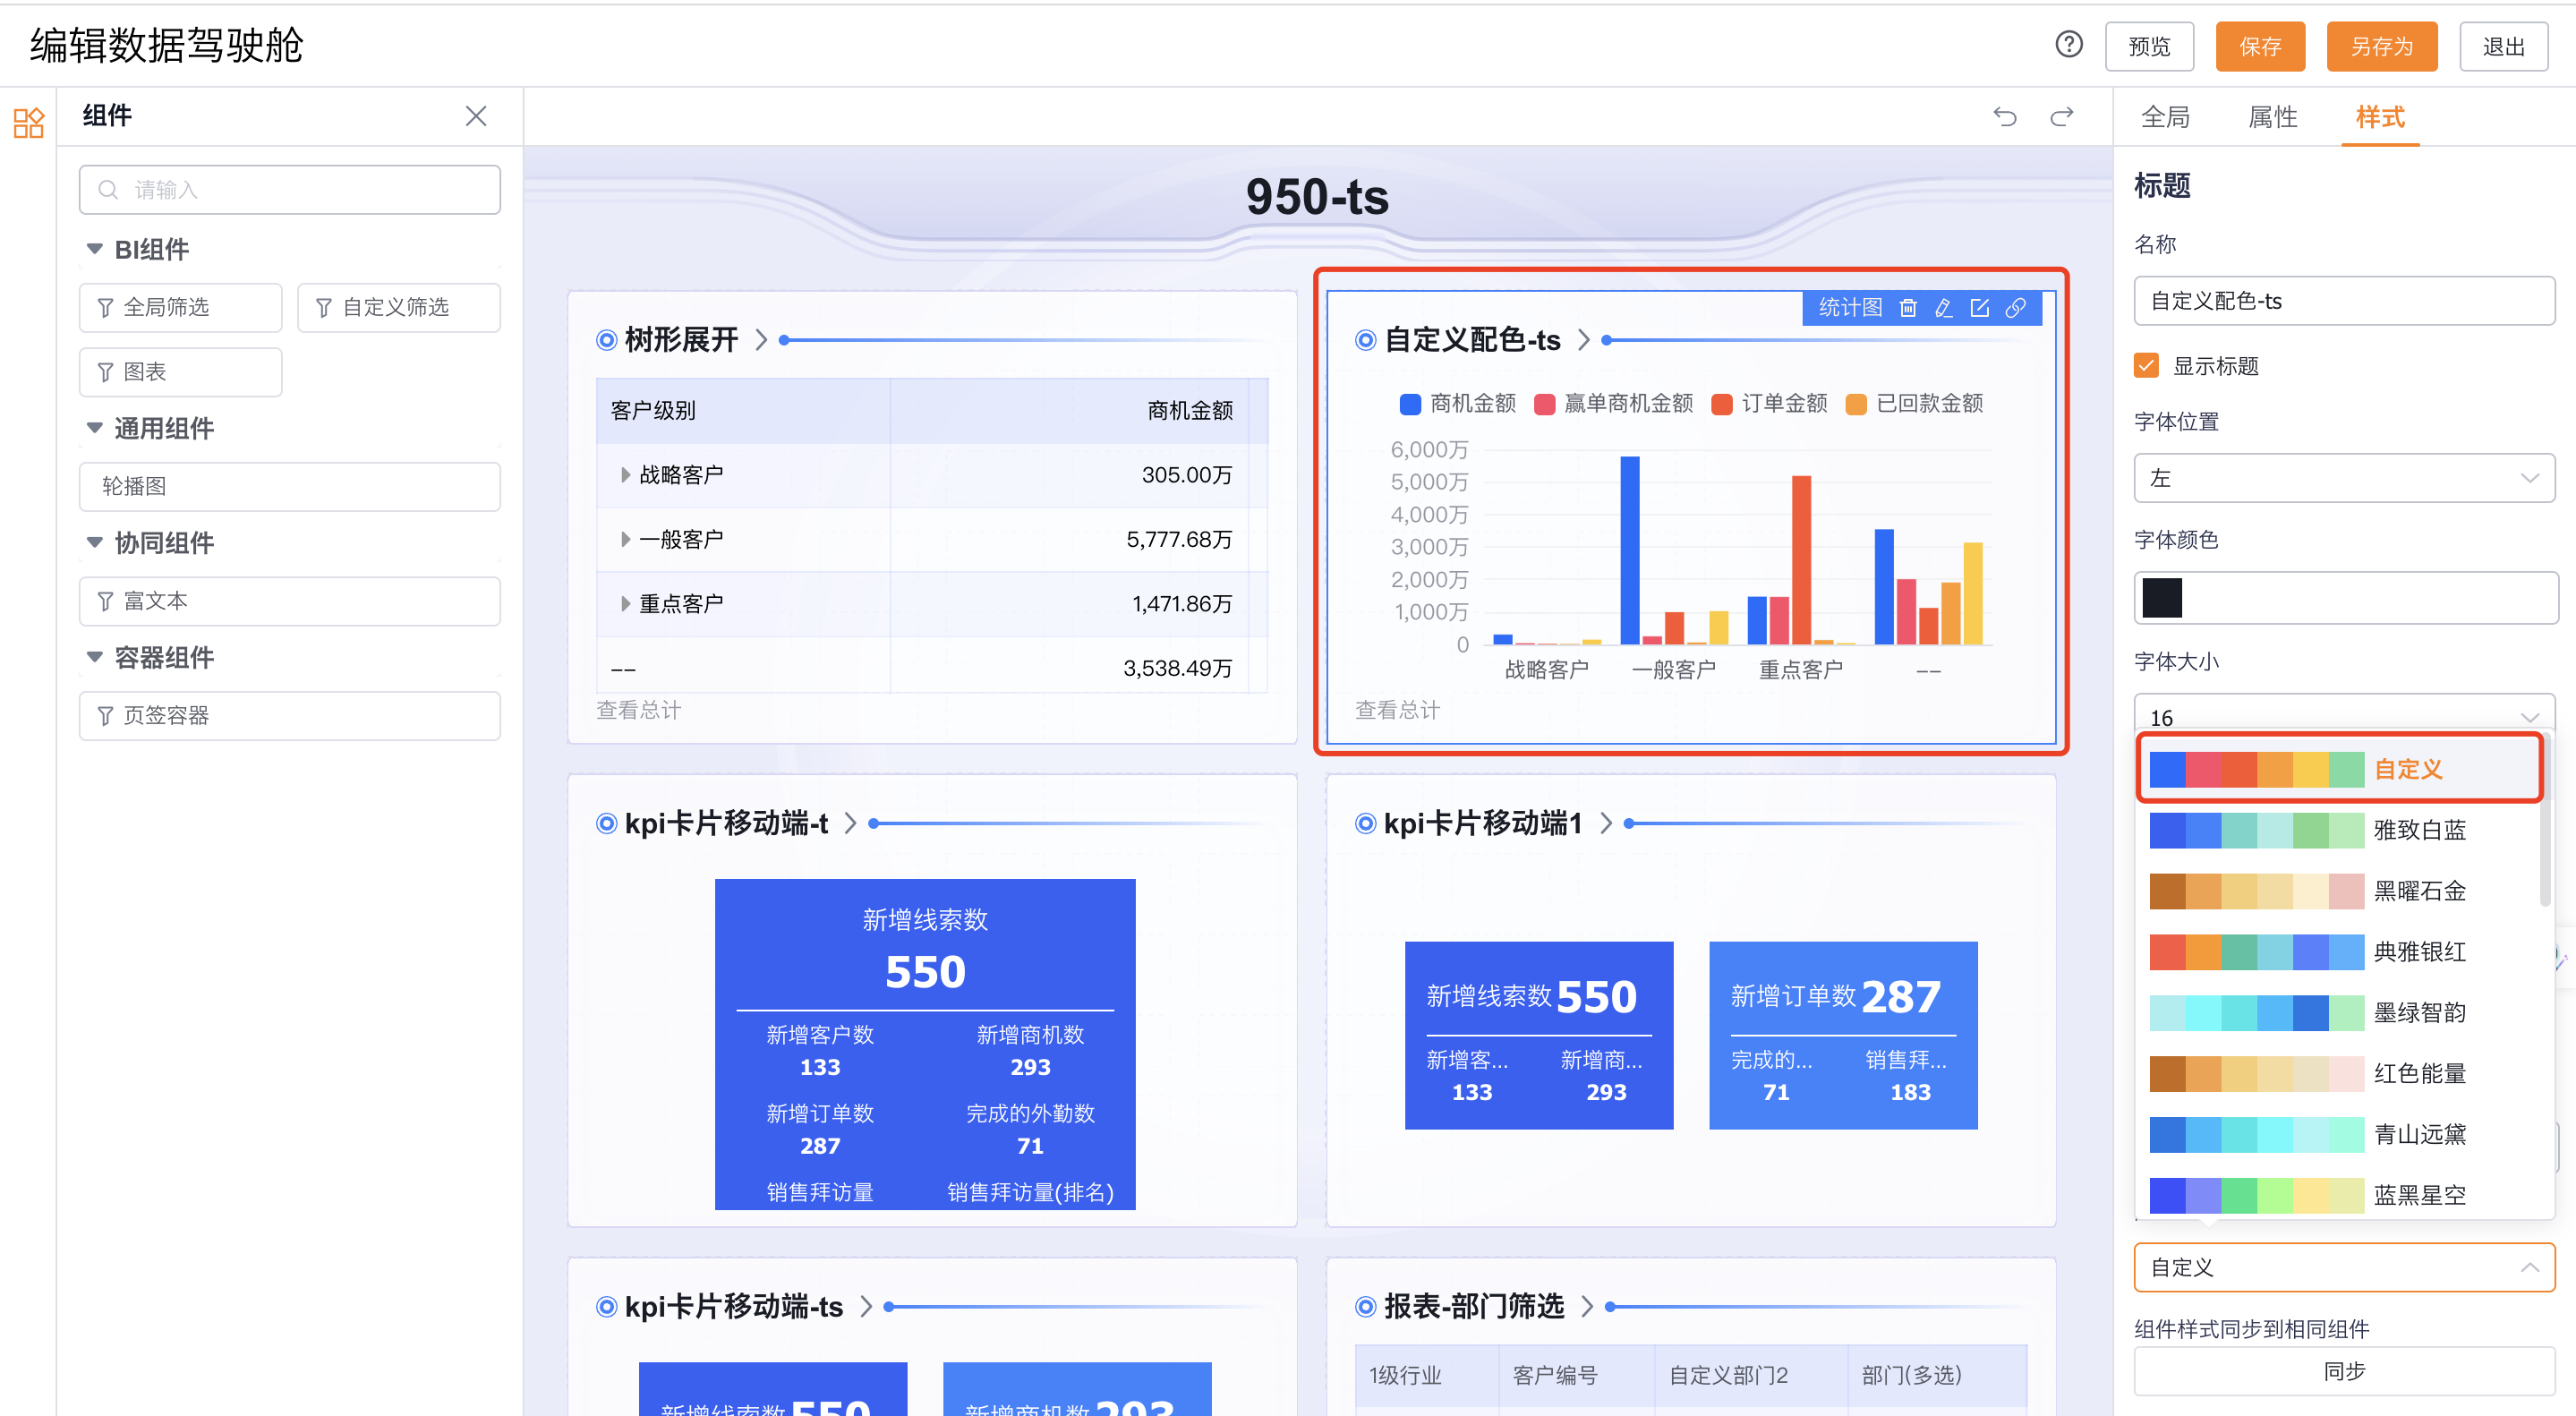Select the 青山远黛 color scheme

(x=2340, y=1135)
